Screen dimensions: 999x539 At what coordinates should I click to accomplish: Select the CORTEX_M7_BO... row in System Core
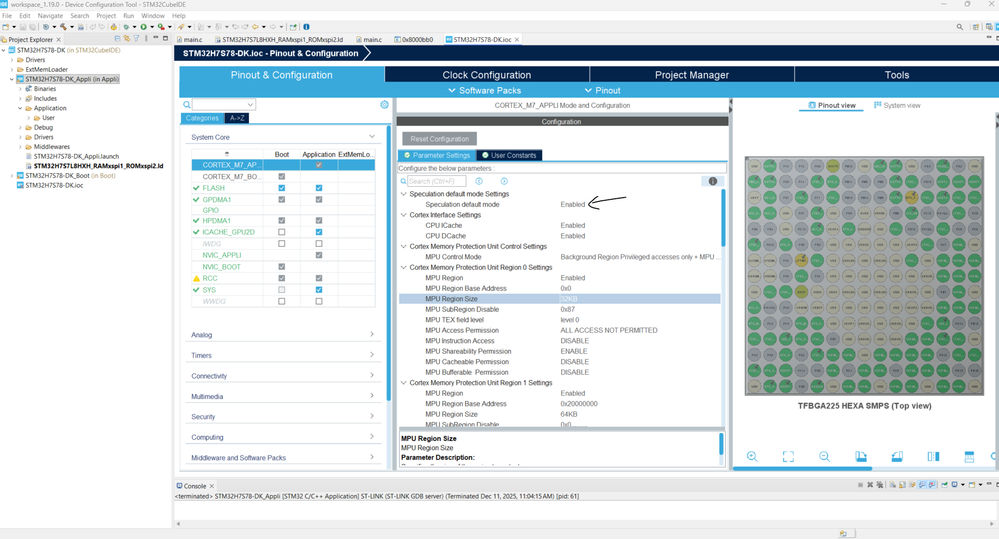283,176
